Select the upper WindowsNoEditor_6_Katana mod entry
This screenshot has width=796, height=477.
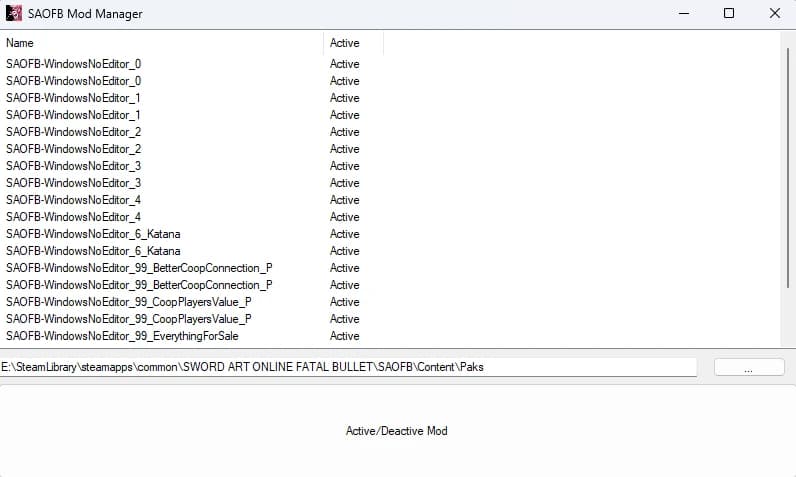tap(93, 234)
